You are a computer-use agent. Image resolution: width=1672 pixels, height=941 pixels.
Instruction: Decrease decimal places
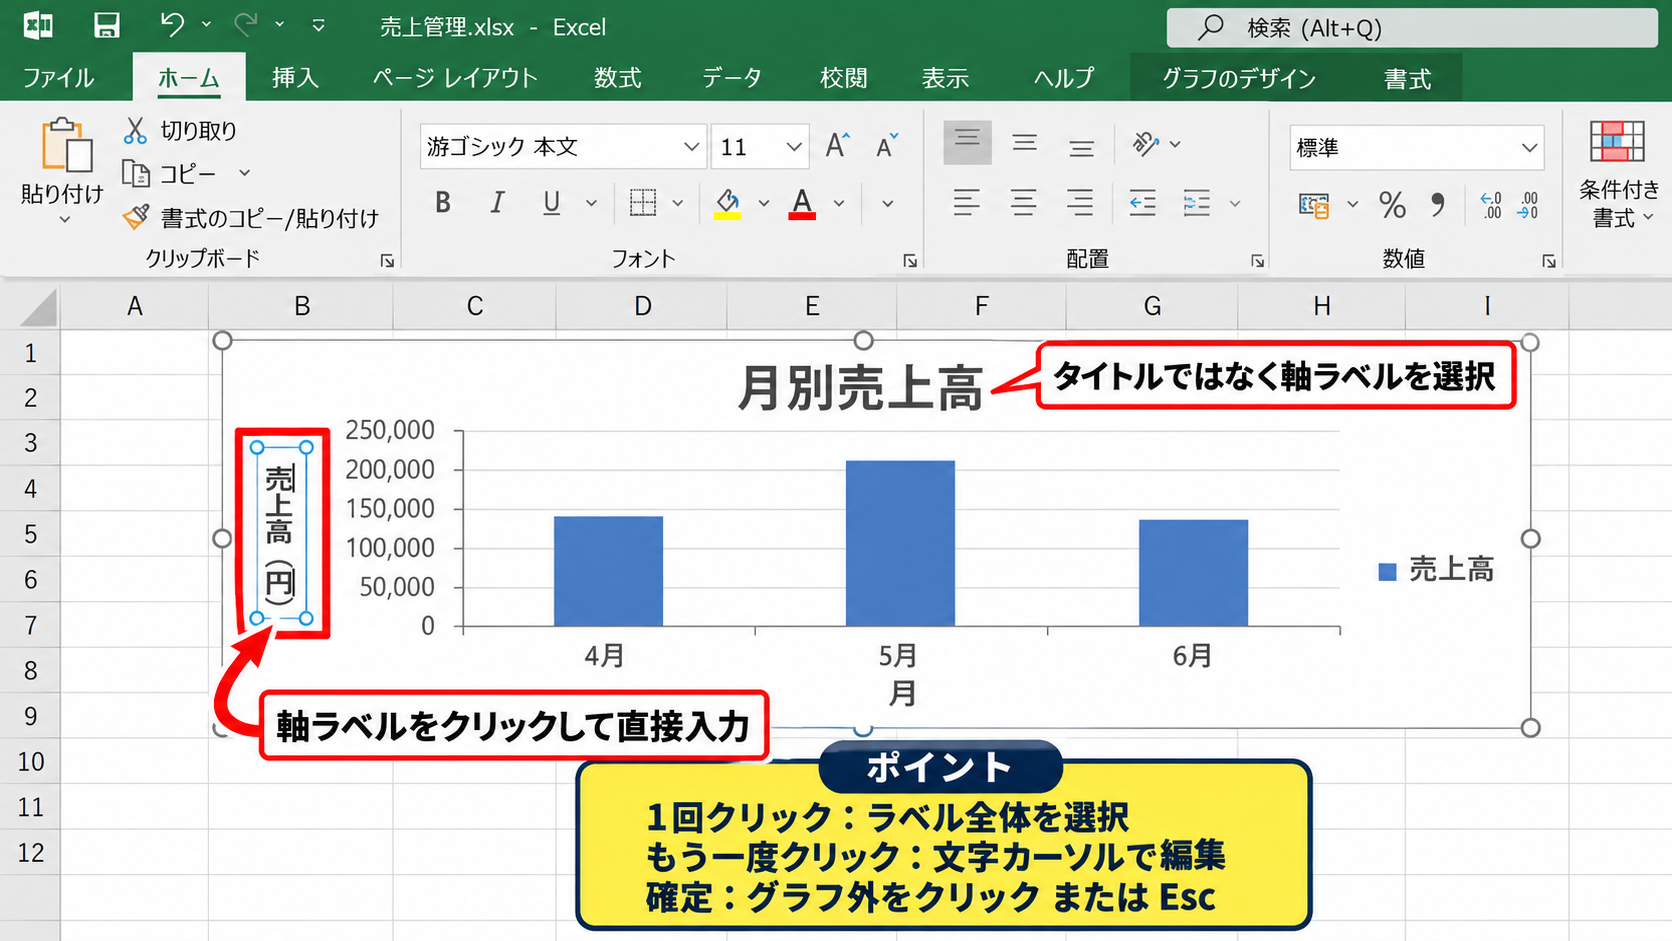(x=1528, y=205)
